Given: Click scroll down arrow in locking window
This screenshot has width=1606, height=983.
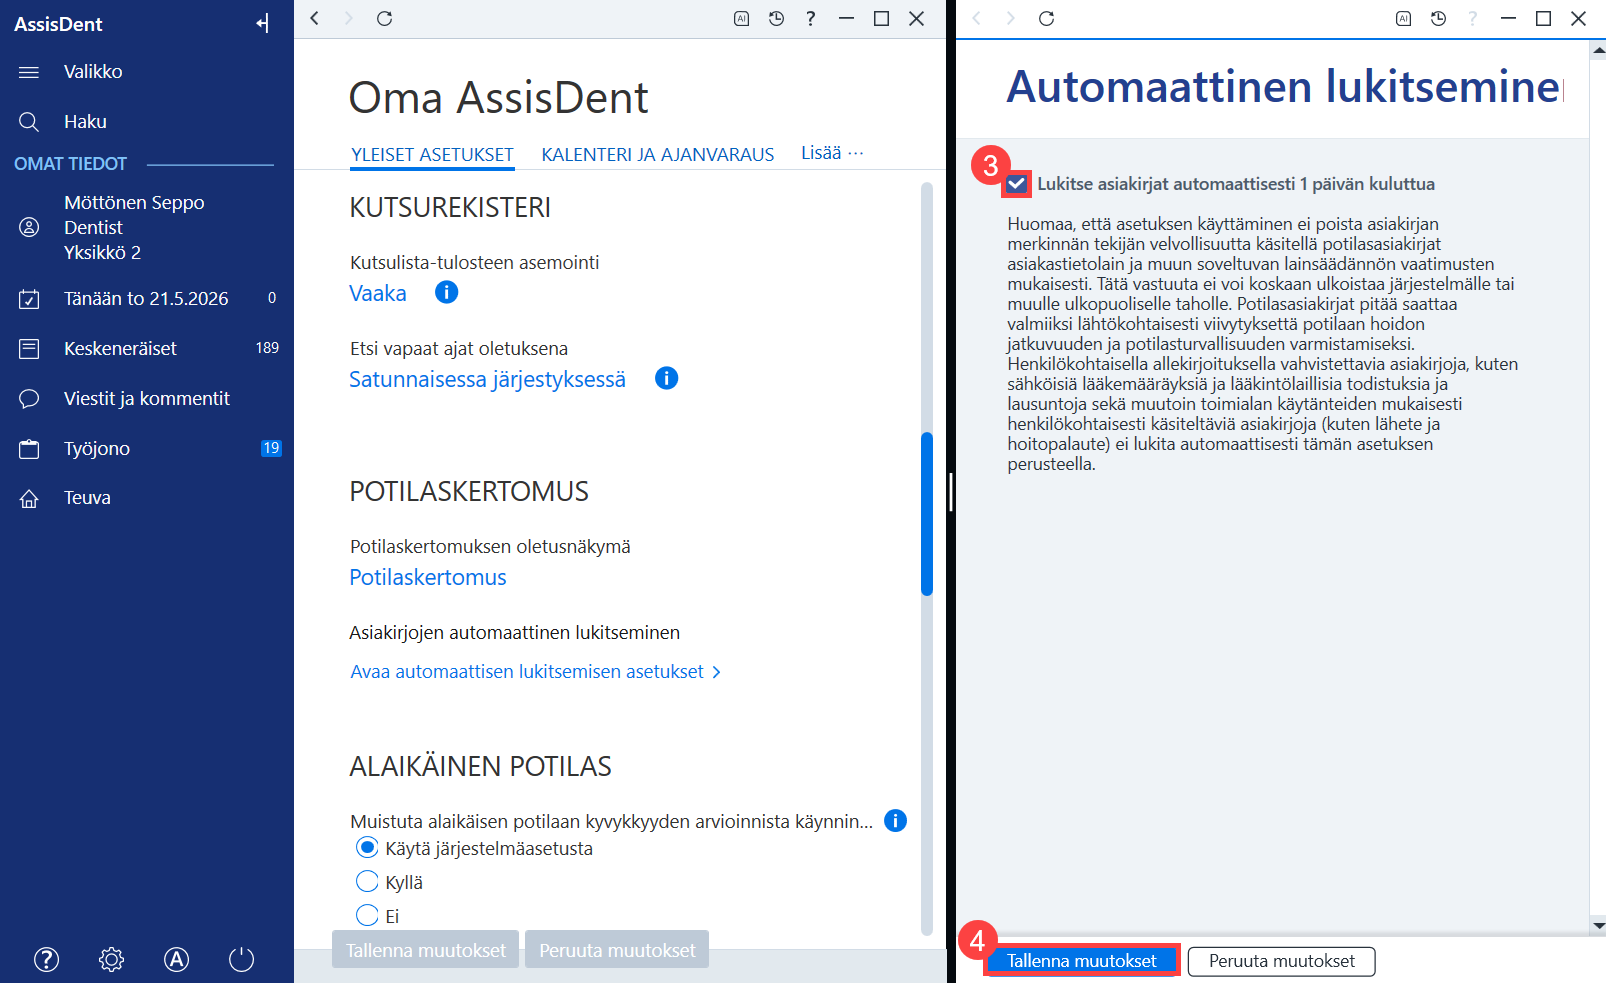Looking at the screenshot, I should pyautogui.click(x=1597, y=926).
